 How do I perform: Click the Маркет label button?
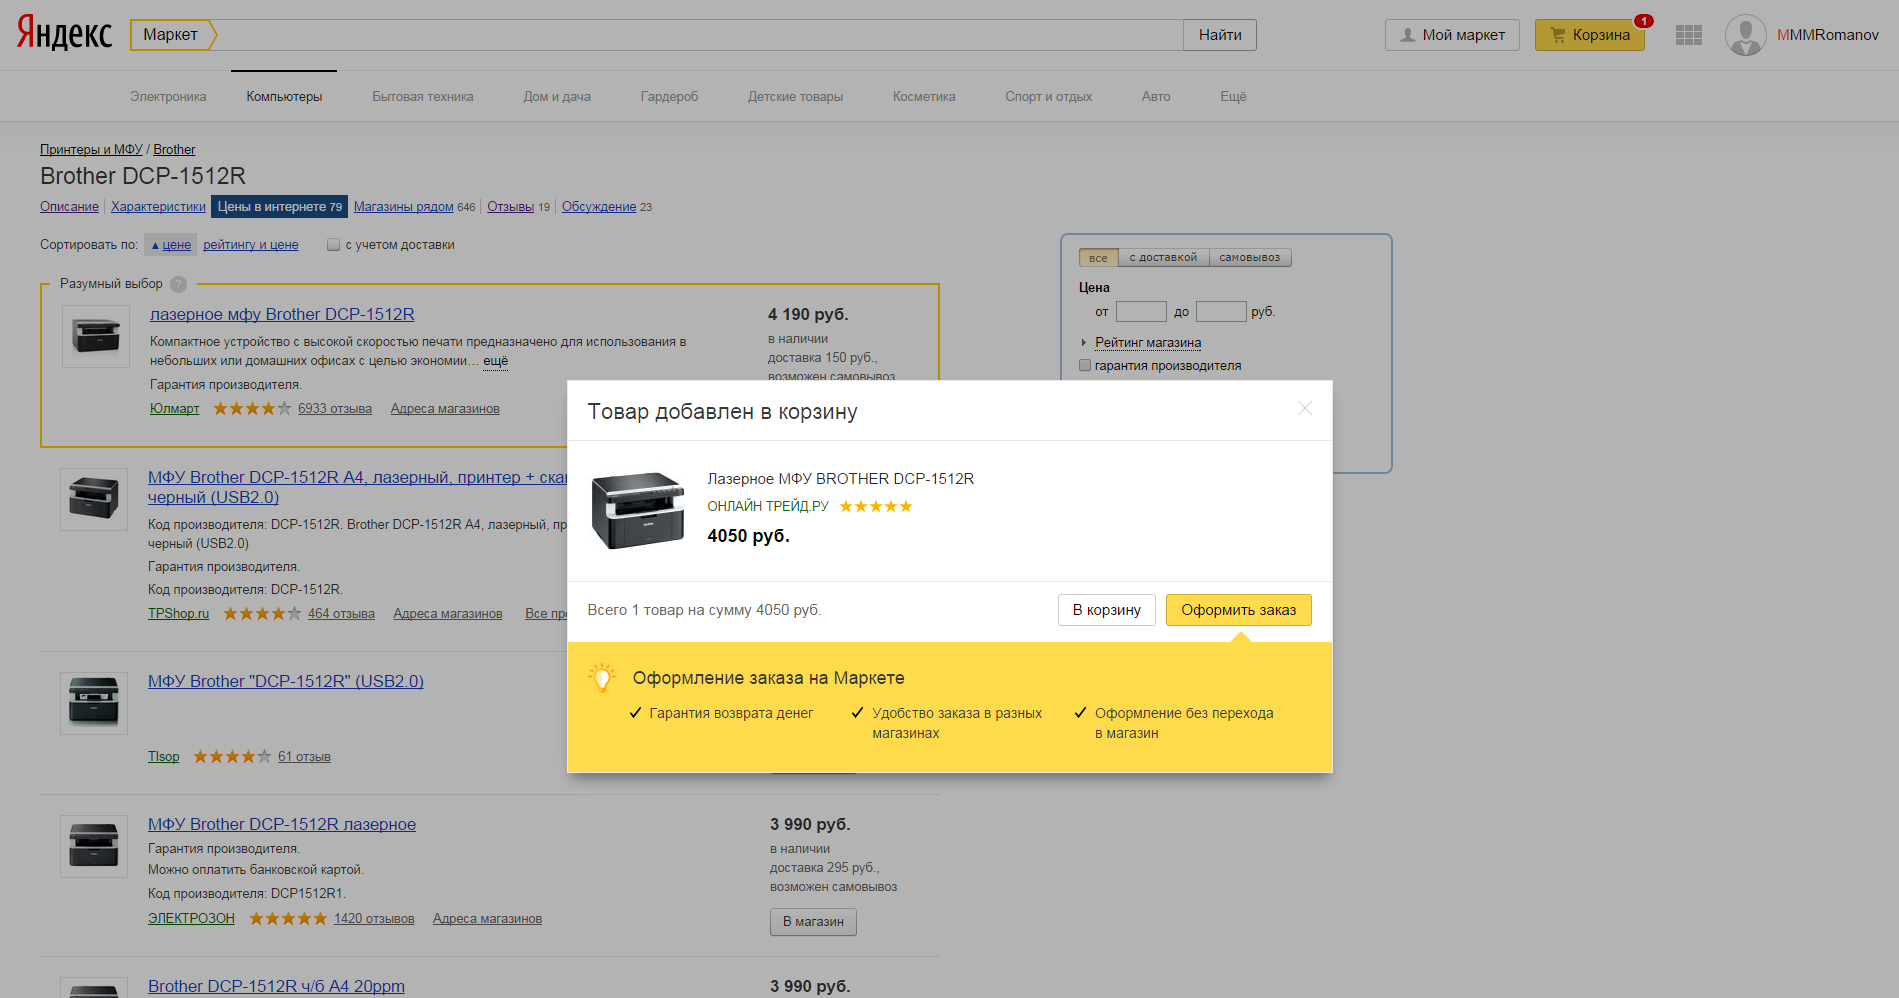tap(171, 35)
